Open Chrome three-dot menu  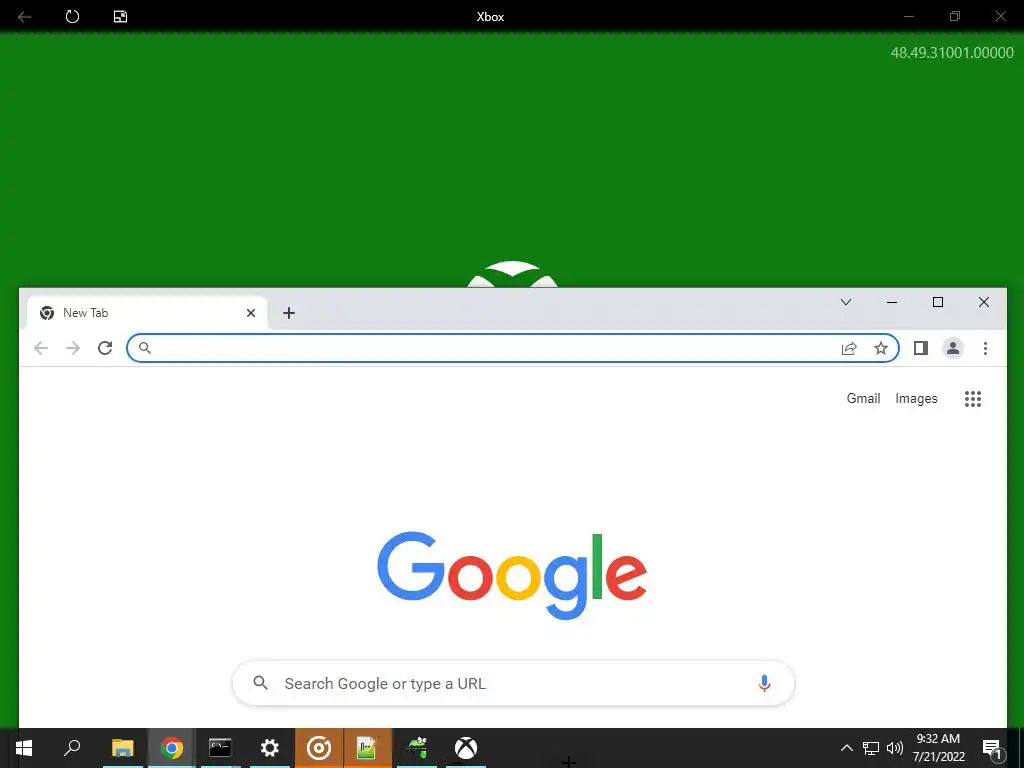[985, 348]
